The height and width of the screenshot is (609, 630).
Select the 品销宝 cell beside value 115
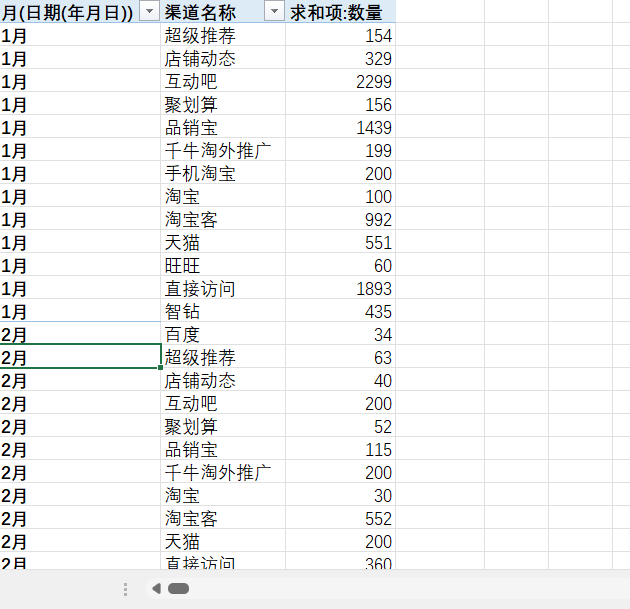(x=223, y=449)
